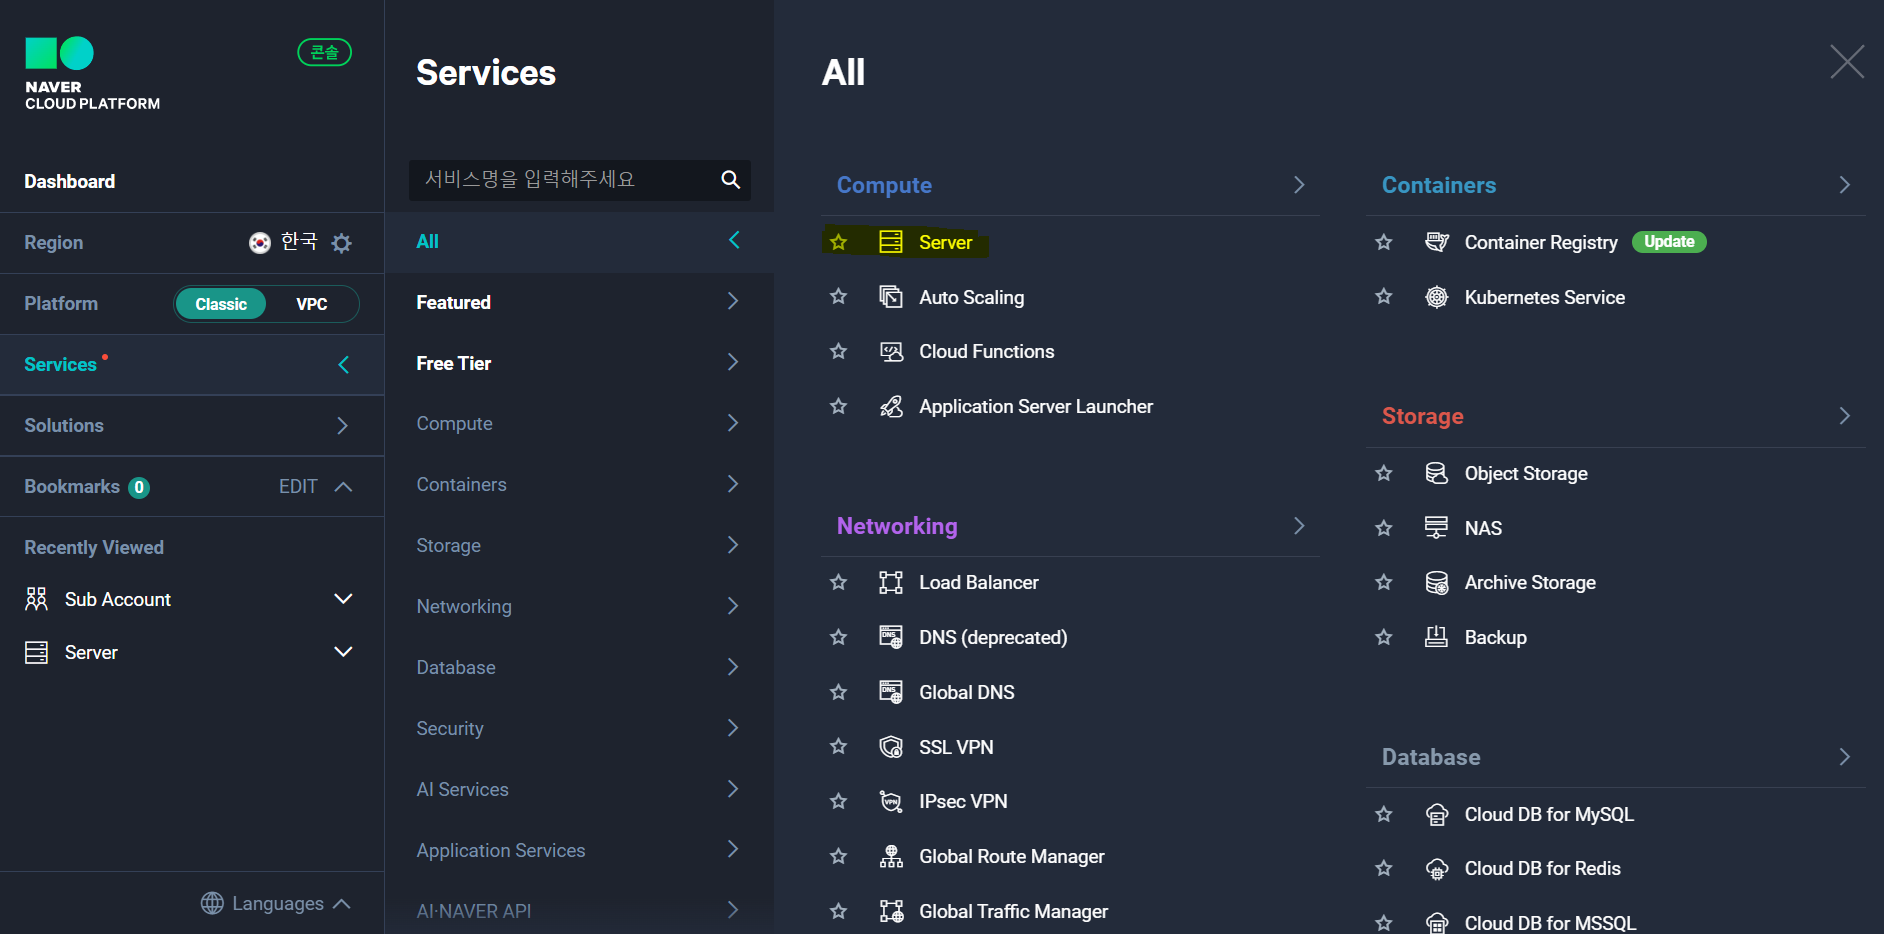This screenshot has height=934, width=1884.
Task: Collapse the Bookmarks section arrow
Action: (x=343, y=487)
